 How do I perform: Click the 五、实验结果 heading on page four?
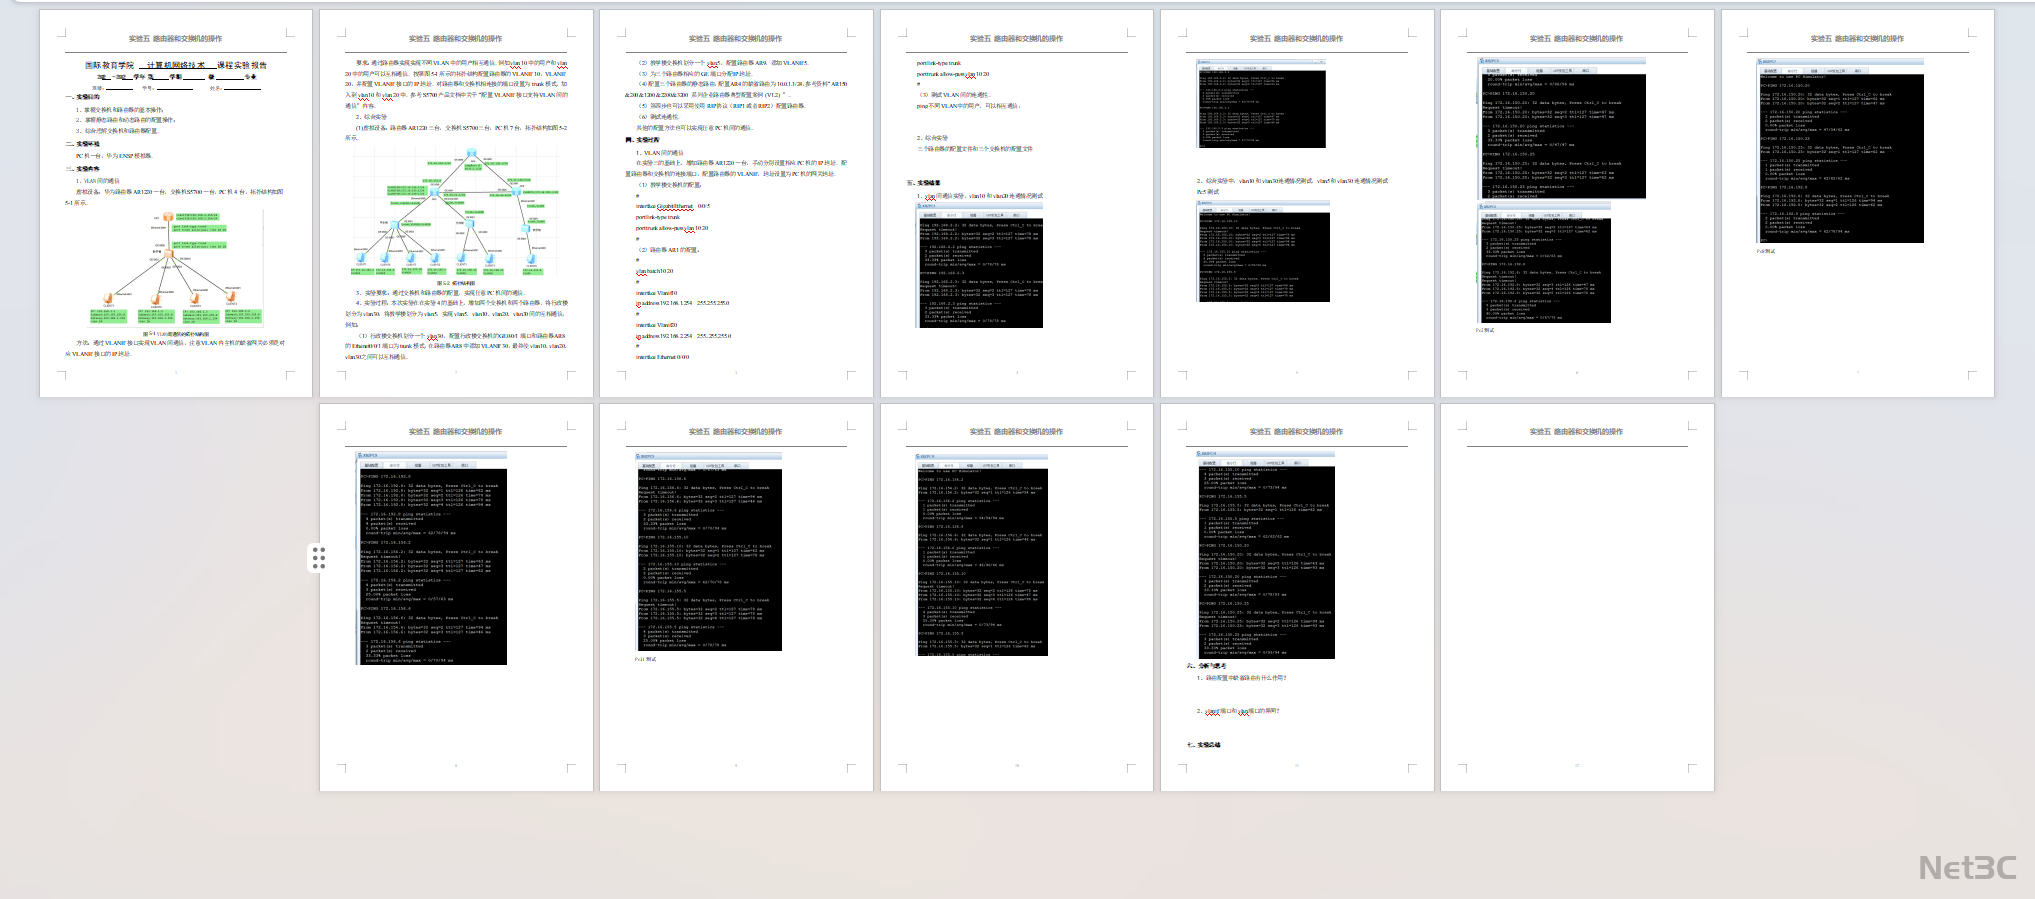[x=923, y=183]
